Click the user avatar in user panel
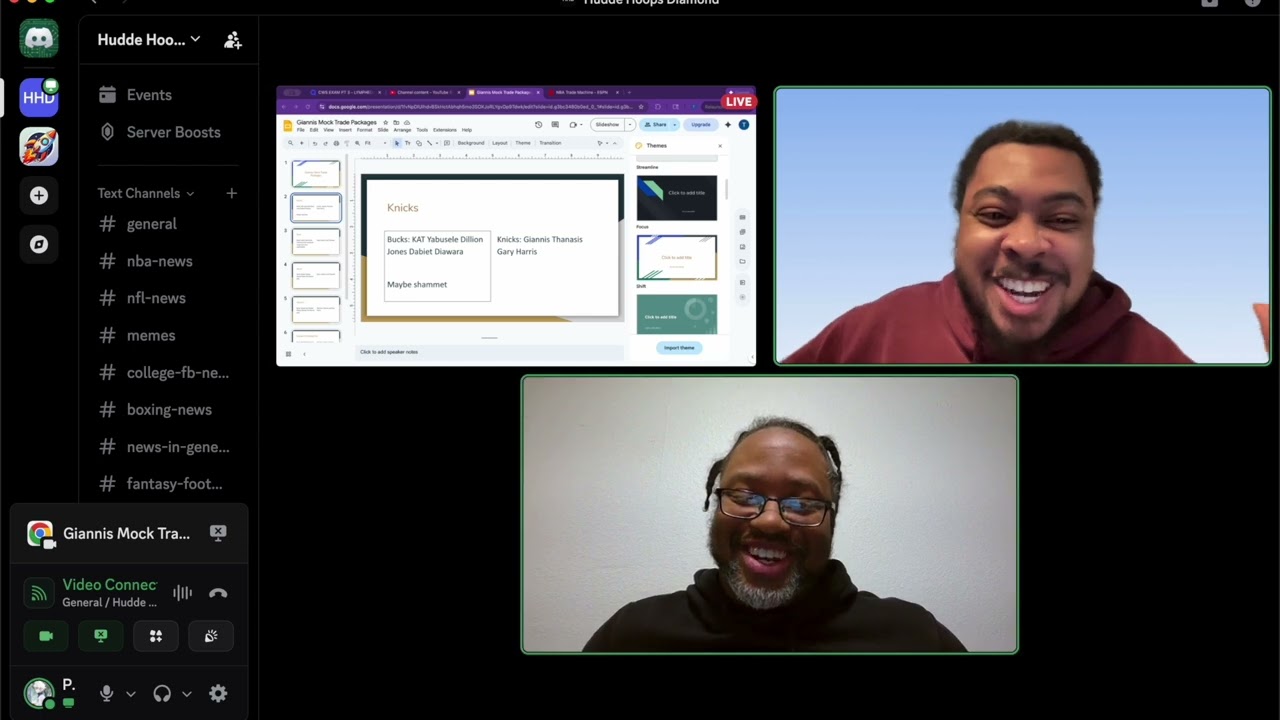 (x=39, y=693)
